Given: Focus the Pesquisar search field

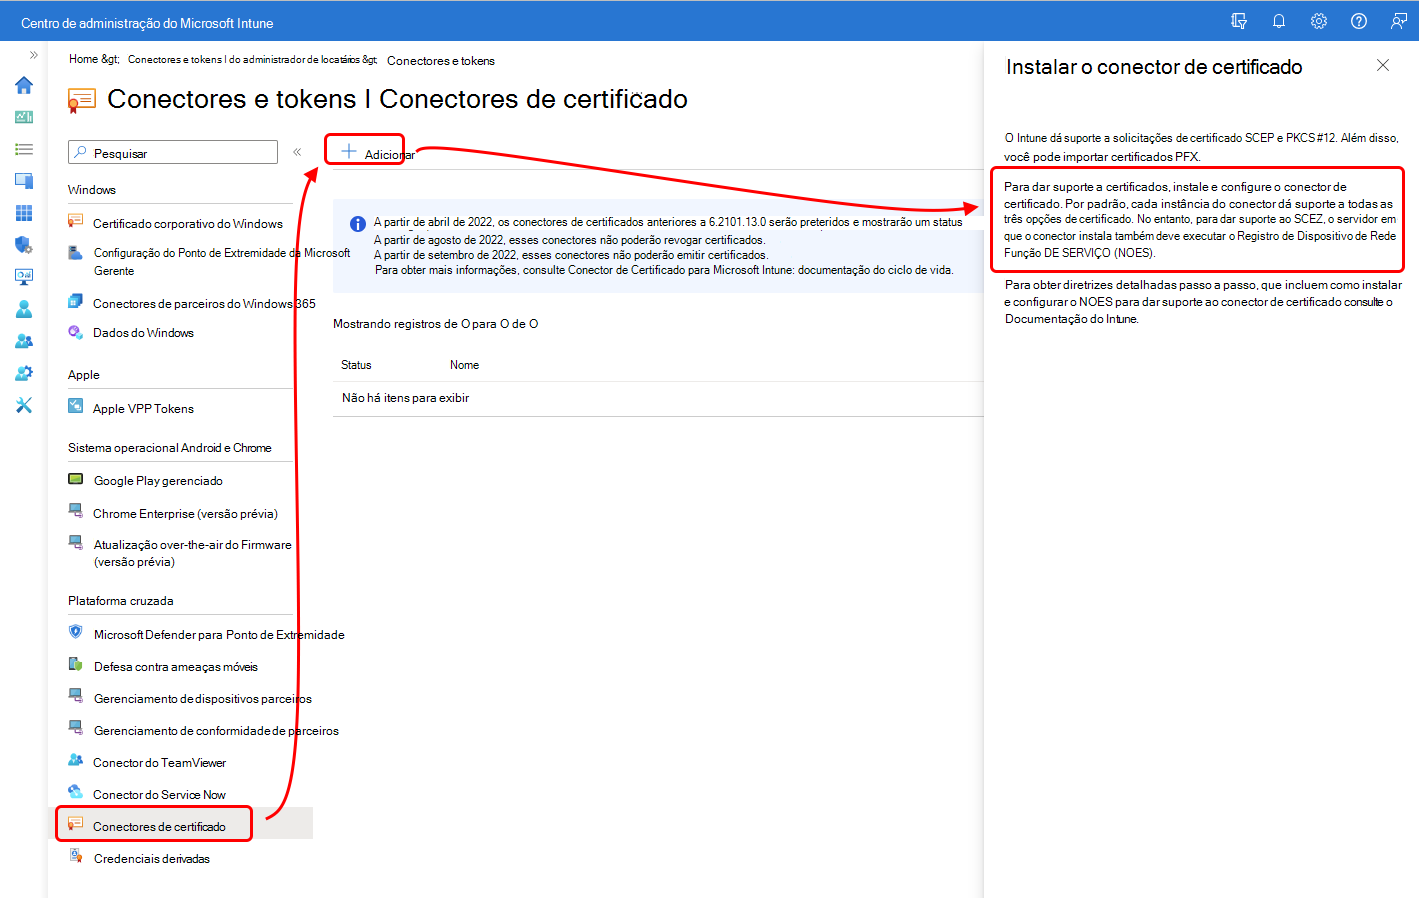Looking at the screenshot, I should pyautogui.click(x=173, y=152).
